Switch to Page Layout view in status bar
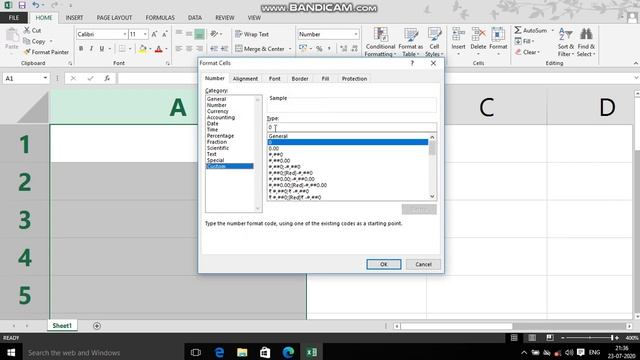 (532, 338)
